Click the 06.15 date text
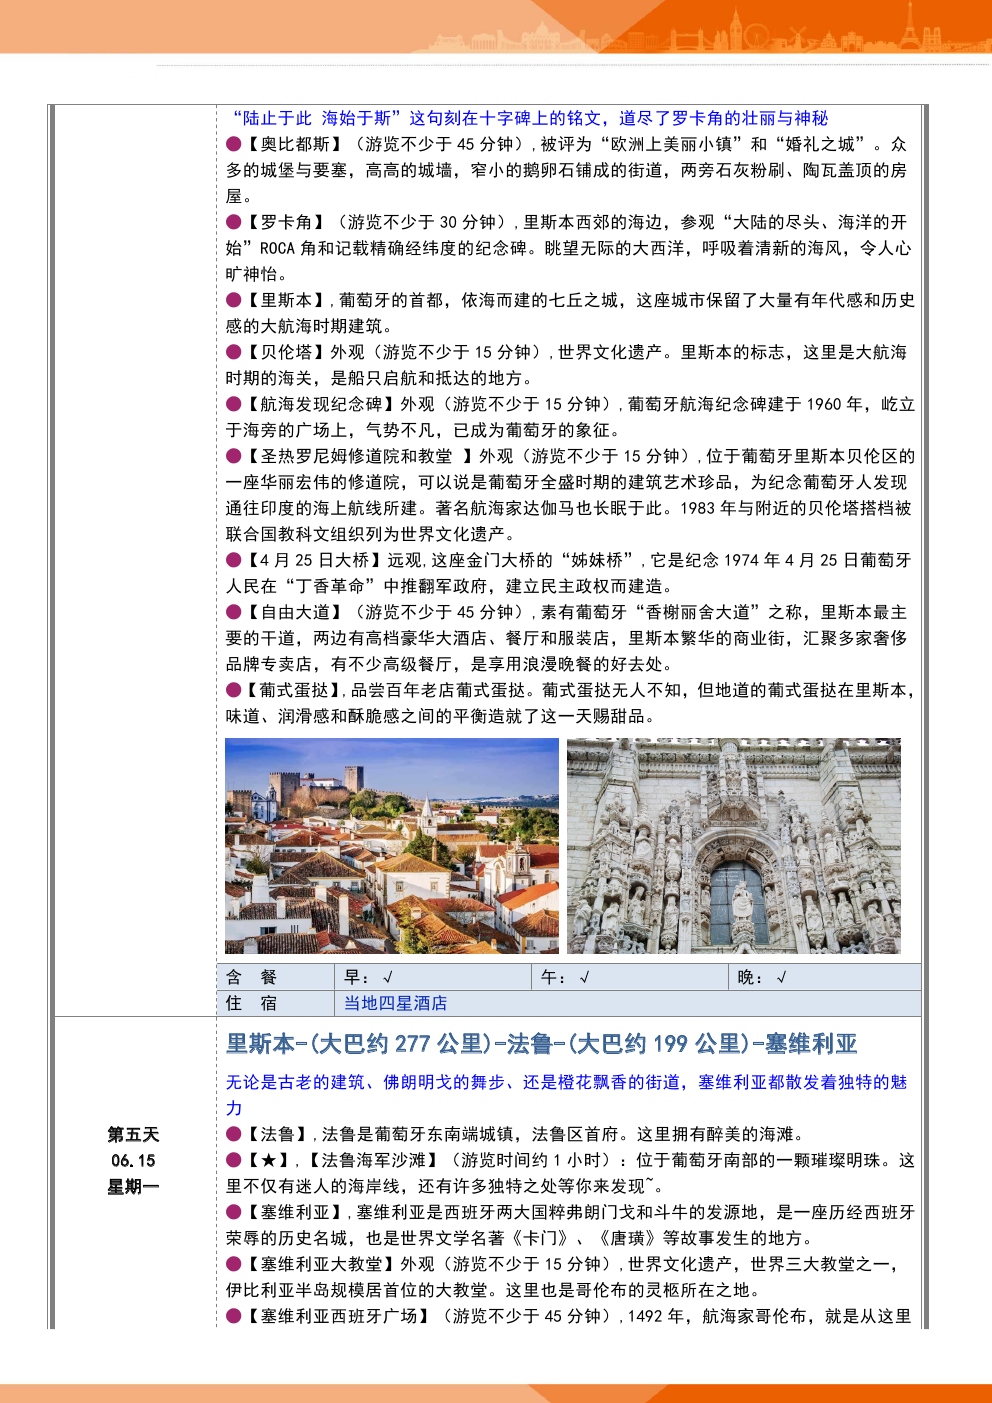The height and width of the screenshot is (1403, 992). tap(133, 1160)
